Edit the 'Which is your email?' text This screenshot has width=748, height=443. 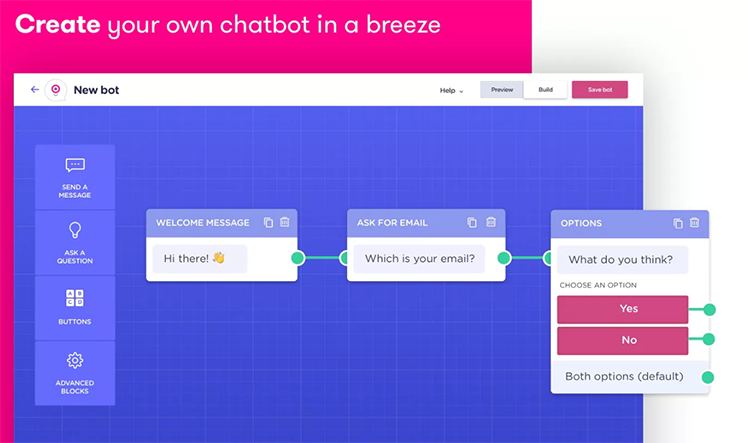[419, 258]
